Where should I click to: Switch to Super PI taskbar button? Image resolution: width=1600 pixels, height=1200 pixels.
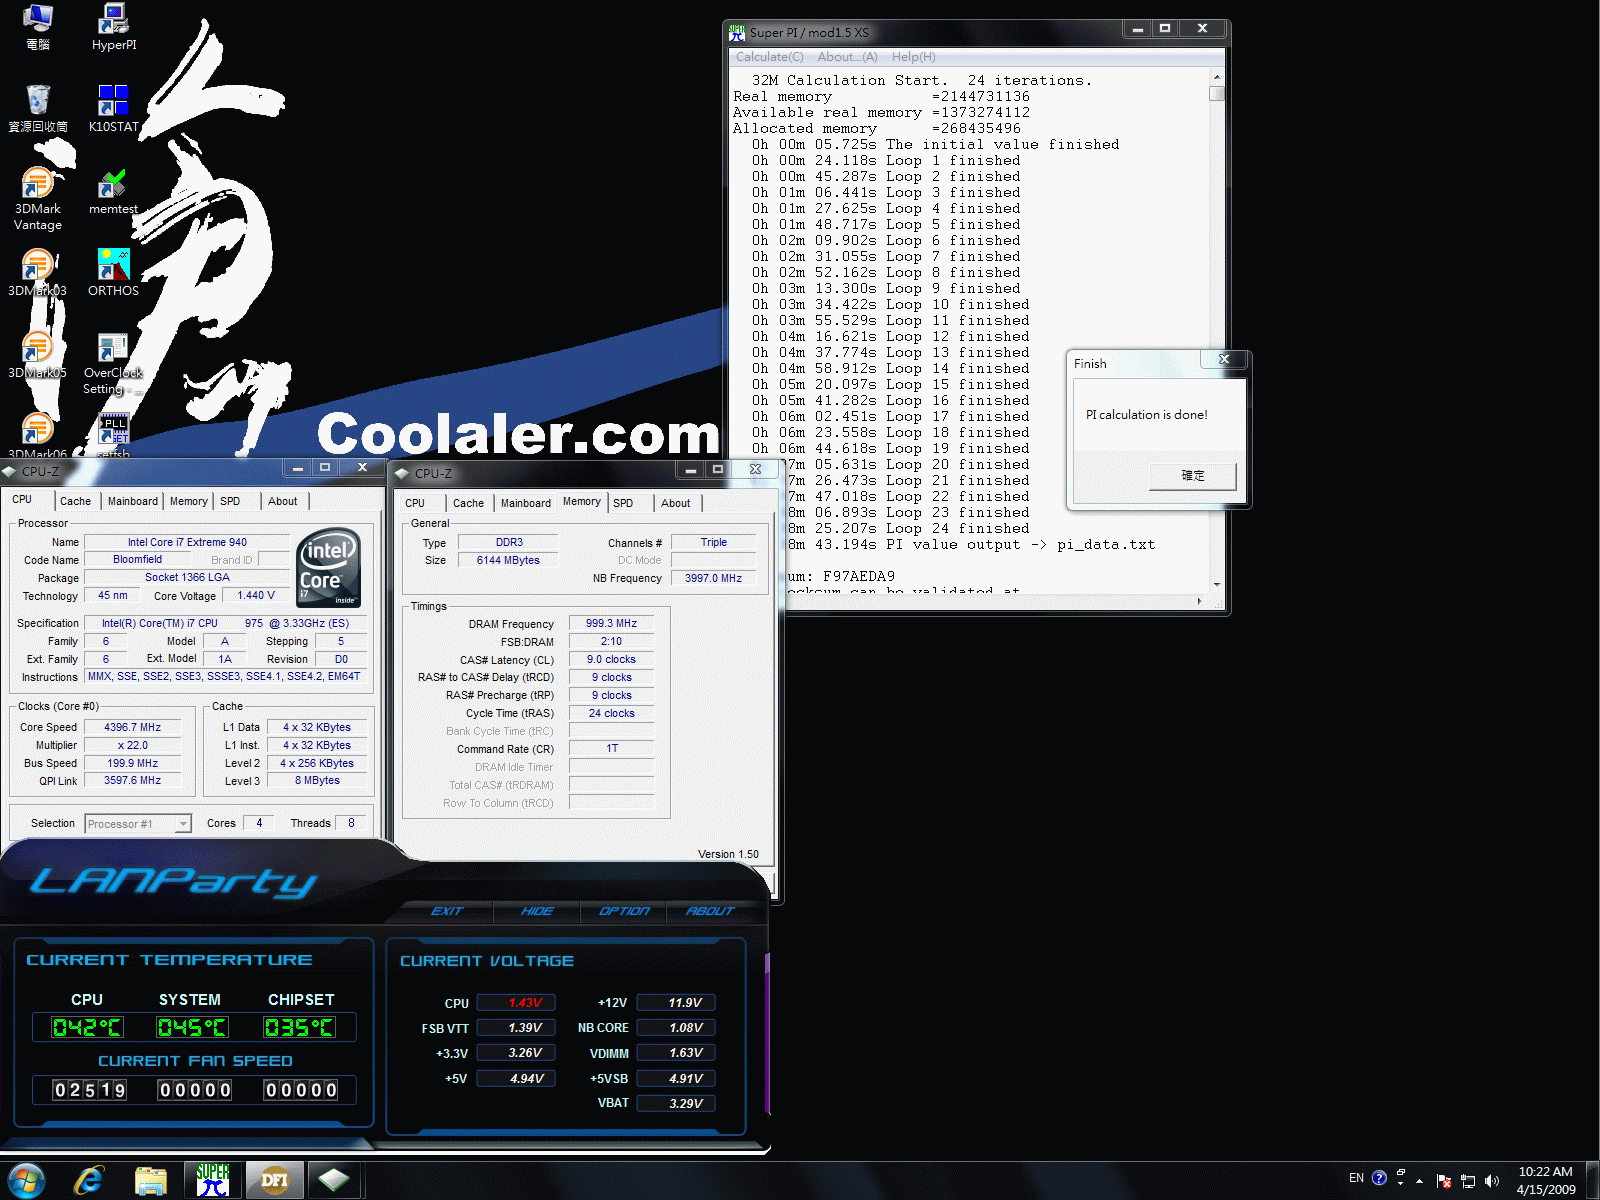click(x=212, y=1181)
